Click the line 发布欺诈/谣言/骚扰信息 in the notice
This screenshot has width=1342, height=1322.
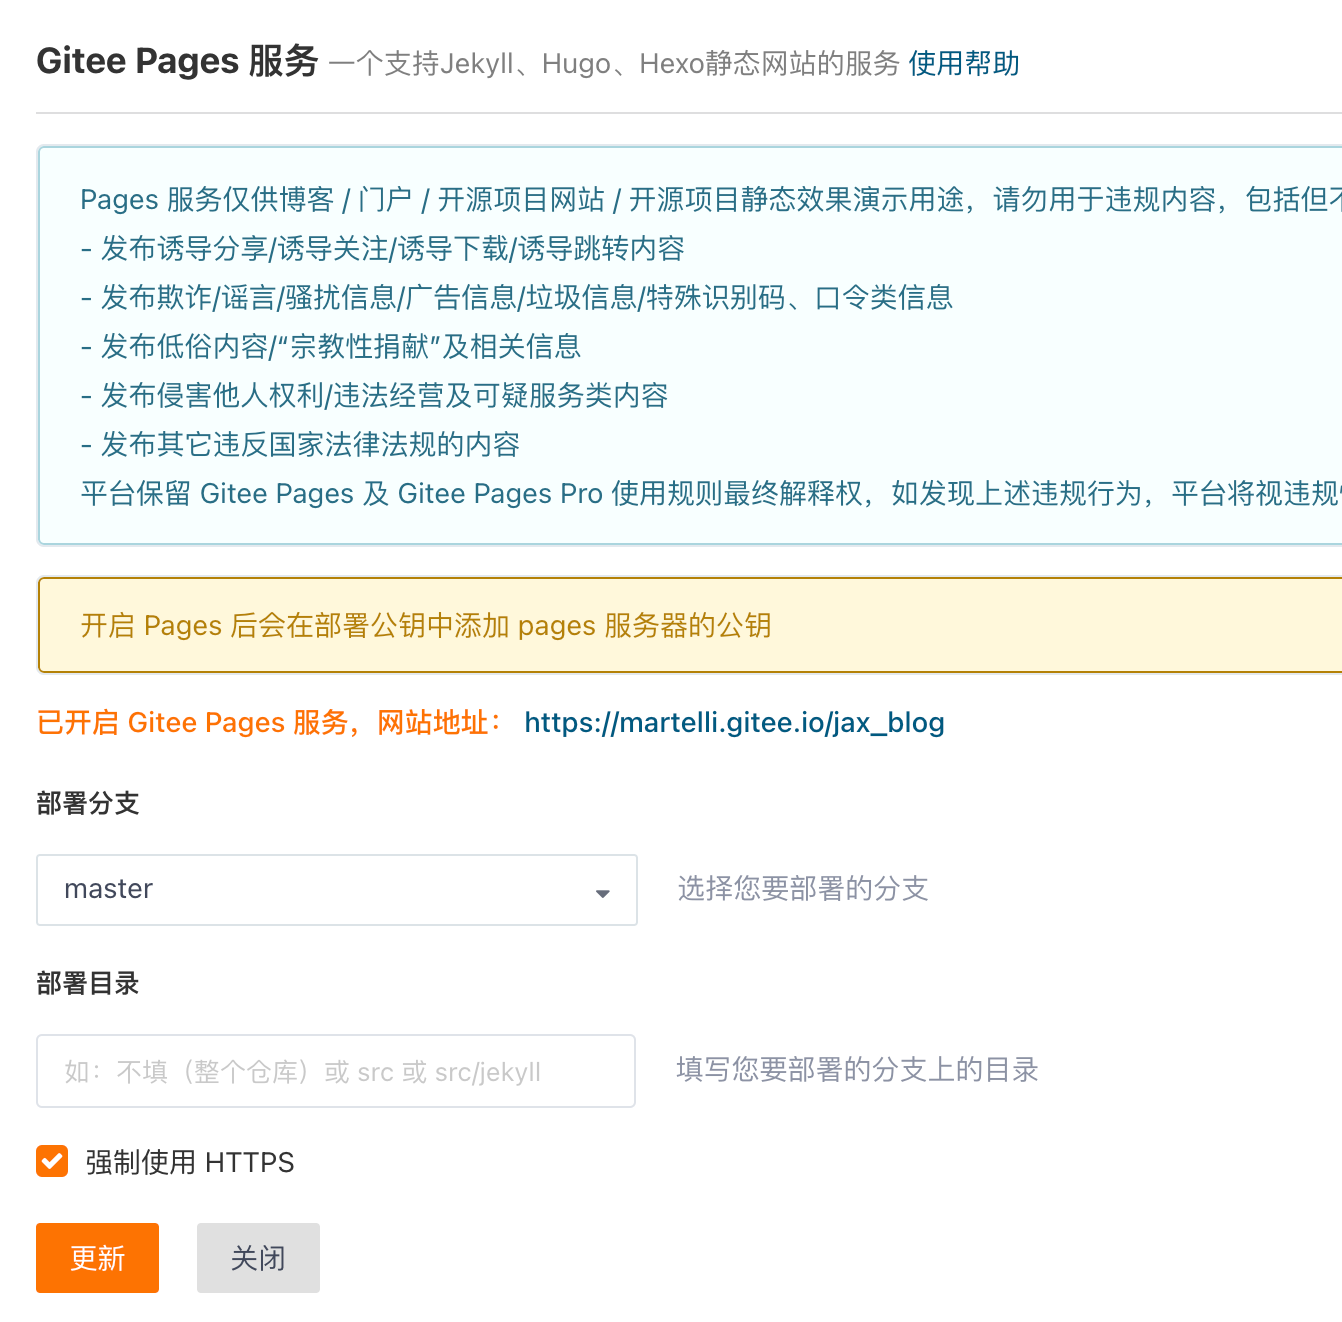point(517,297)
